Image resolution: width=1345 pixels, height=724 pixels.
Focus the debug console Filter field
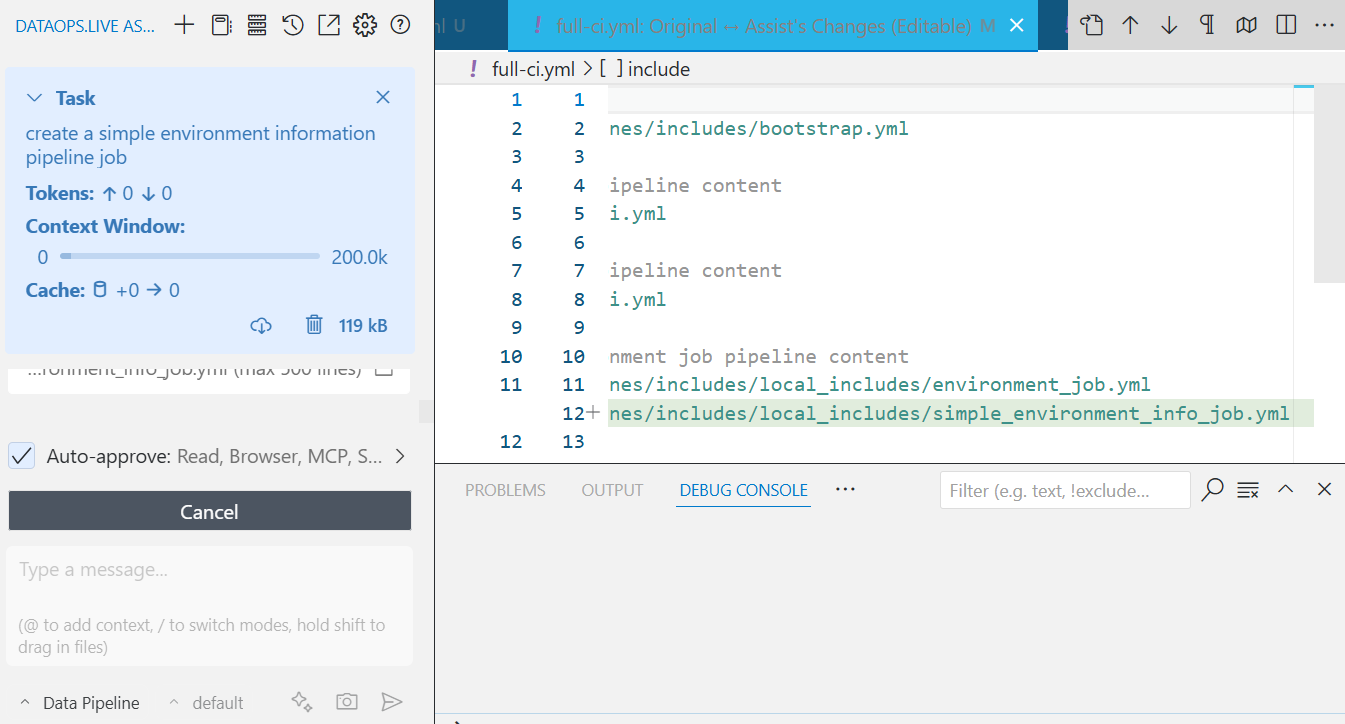click(x=1065, y=490)
